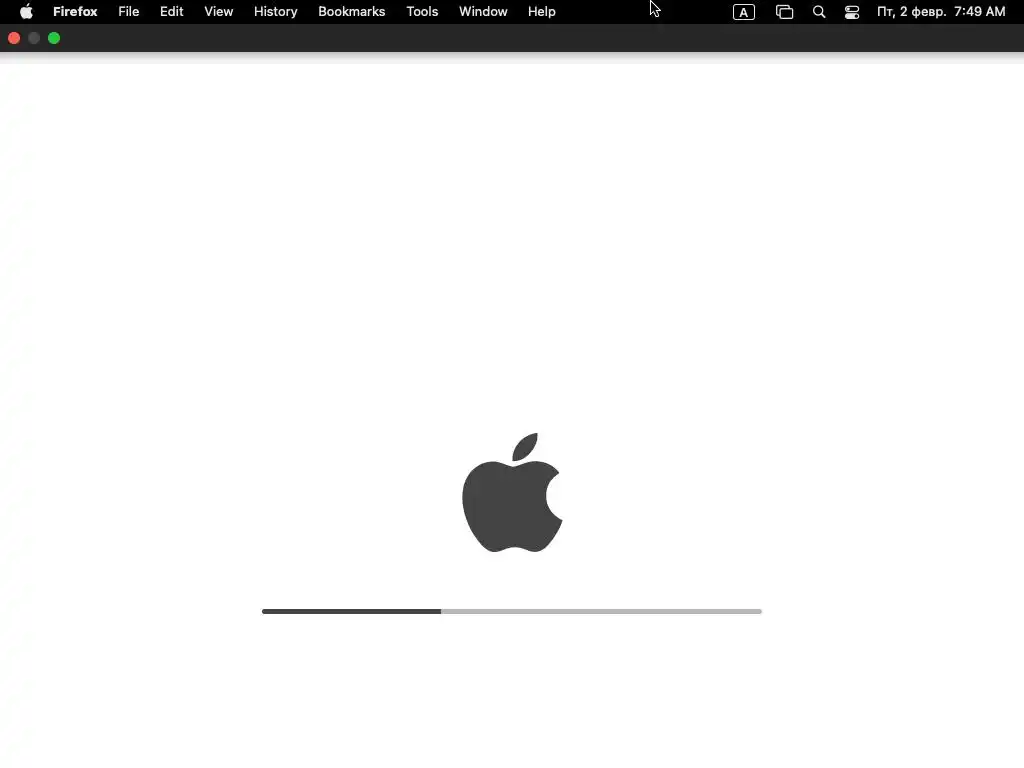Open Spotlight search magnifier icon
Screen dimensions: 1024x768
click(819, 12)
